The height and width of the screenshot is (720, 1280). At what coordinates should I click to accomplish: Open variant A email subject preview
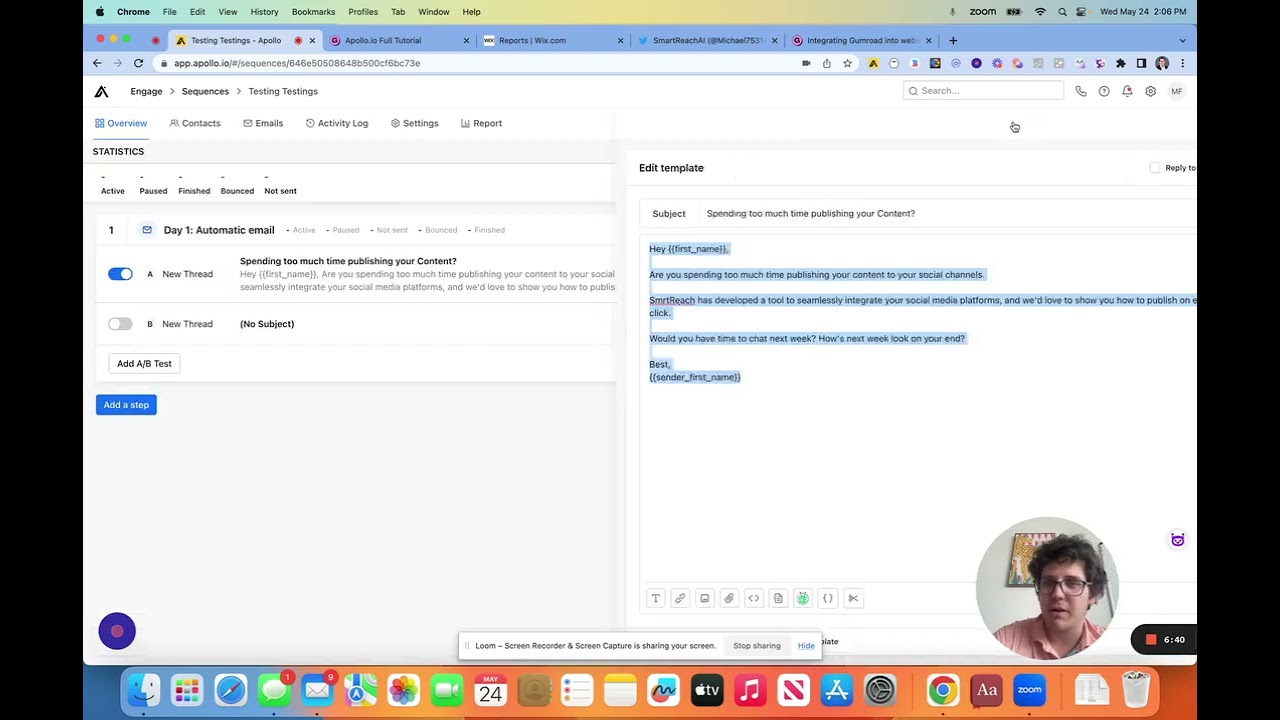tap(348, 261)
